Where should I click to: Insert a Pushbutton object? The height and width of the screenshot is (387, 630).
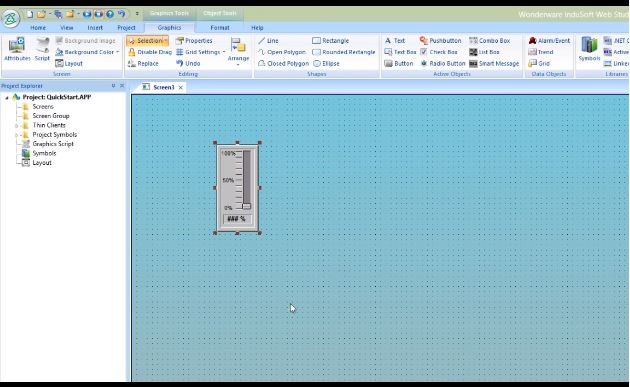pos(440,41)
